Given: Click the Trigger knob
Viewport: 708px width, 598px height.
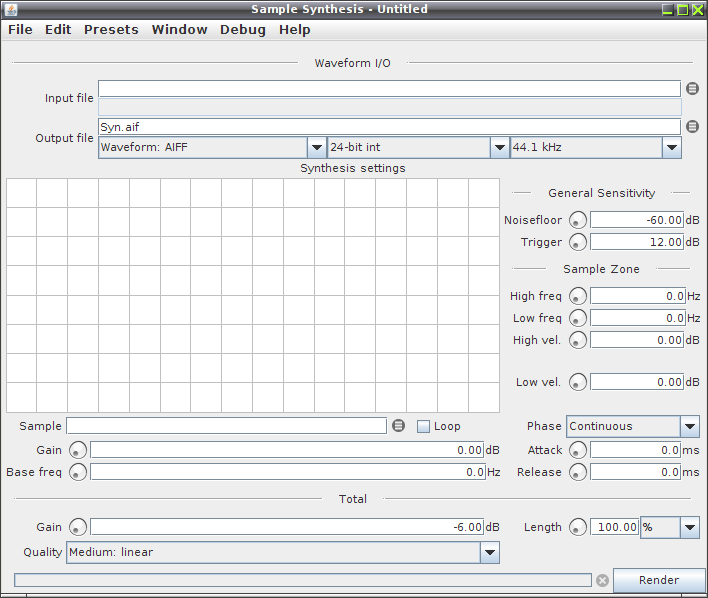Looking at the screenshot, I should (578, 242).
